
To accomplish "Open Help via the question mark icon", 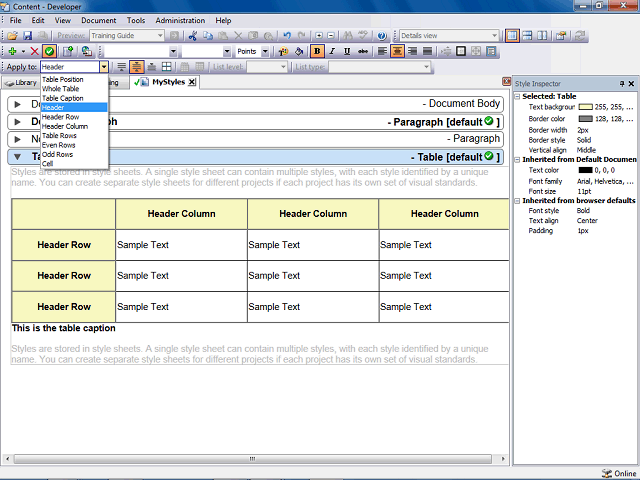I will tap(382, 36).
